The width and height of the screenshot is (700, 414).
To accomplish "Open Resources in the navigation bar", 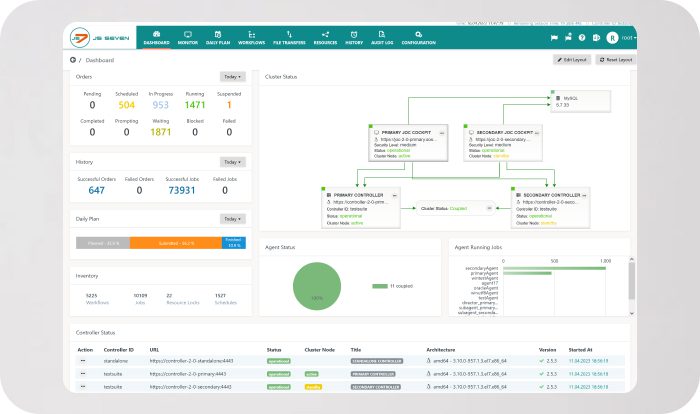I will tap(326, 38).
